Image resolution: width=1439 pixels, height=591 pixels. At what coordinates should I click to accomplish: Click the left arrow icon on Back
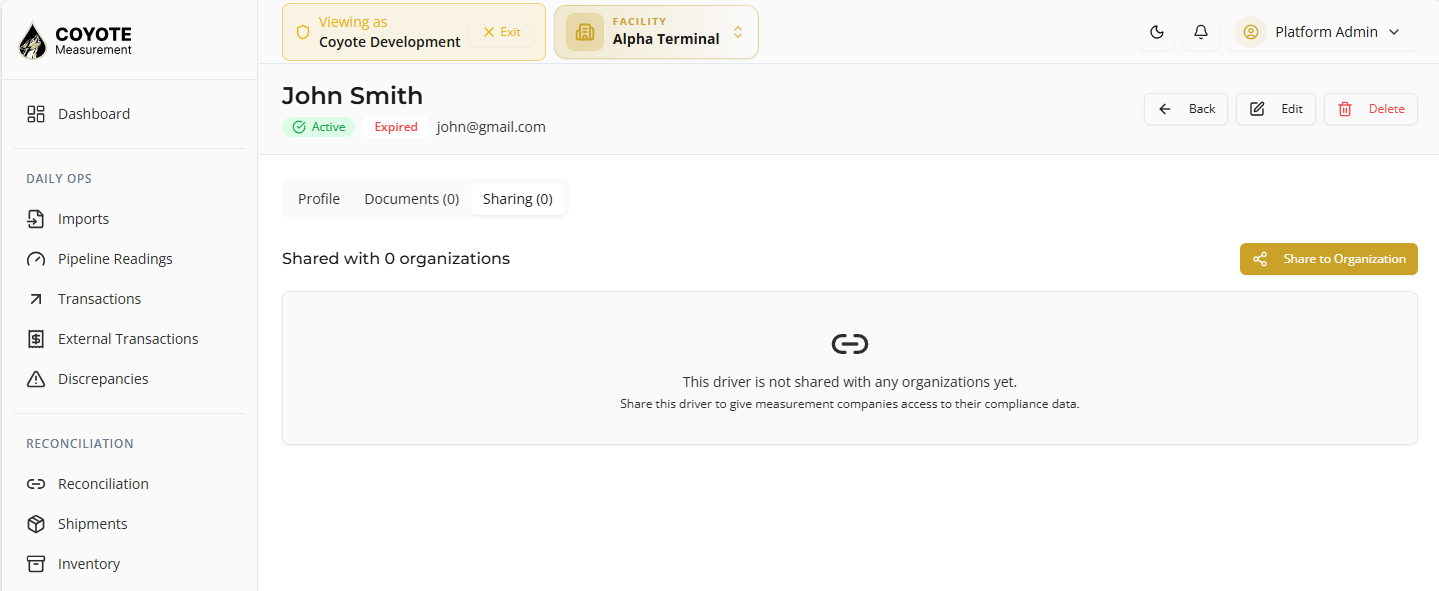(1165, 109)
